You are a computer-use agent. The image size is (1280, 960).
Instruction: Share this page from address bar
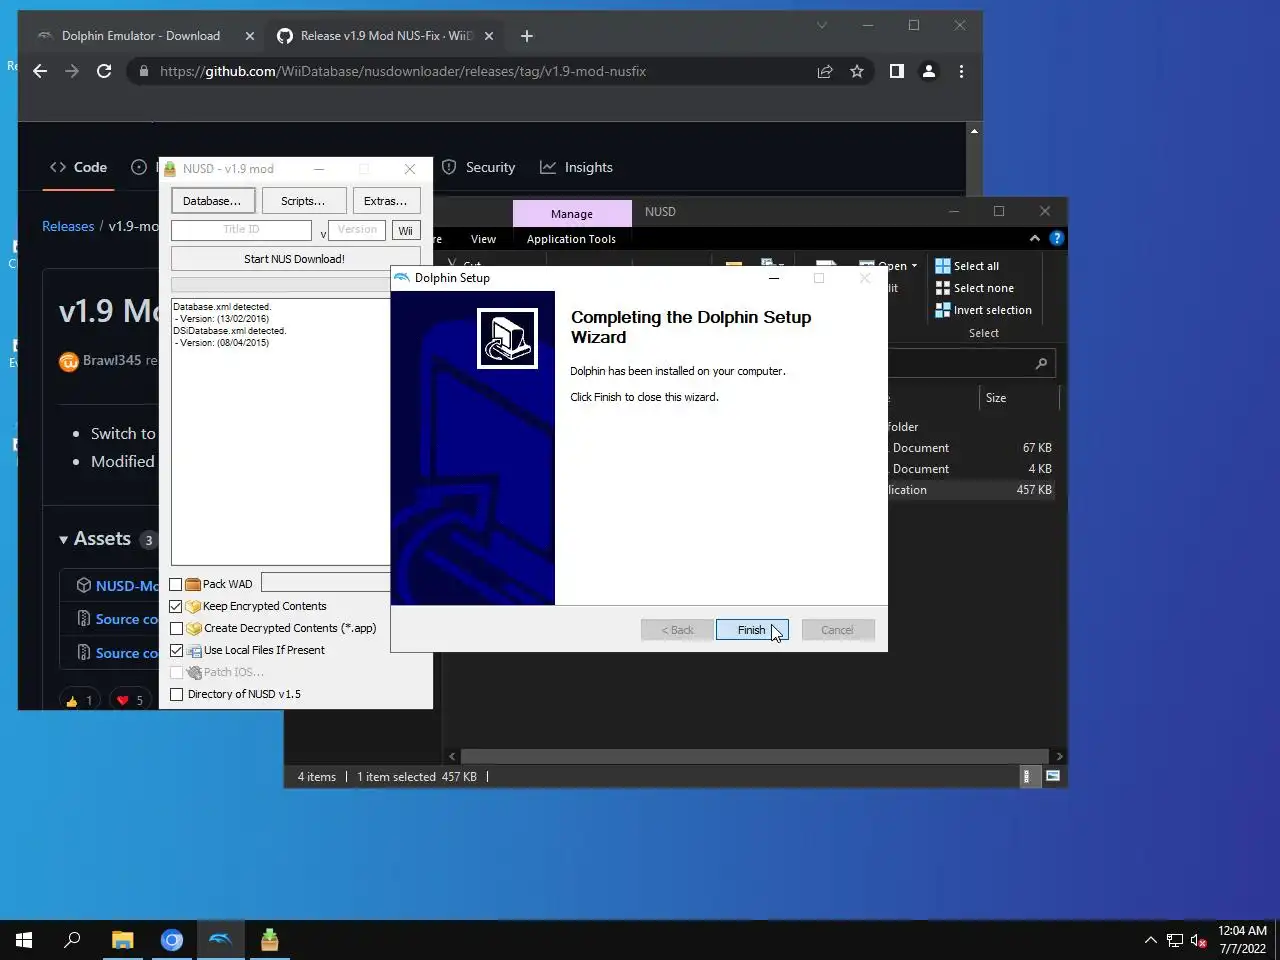click(825, 71)
